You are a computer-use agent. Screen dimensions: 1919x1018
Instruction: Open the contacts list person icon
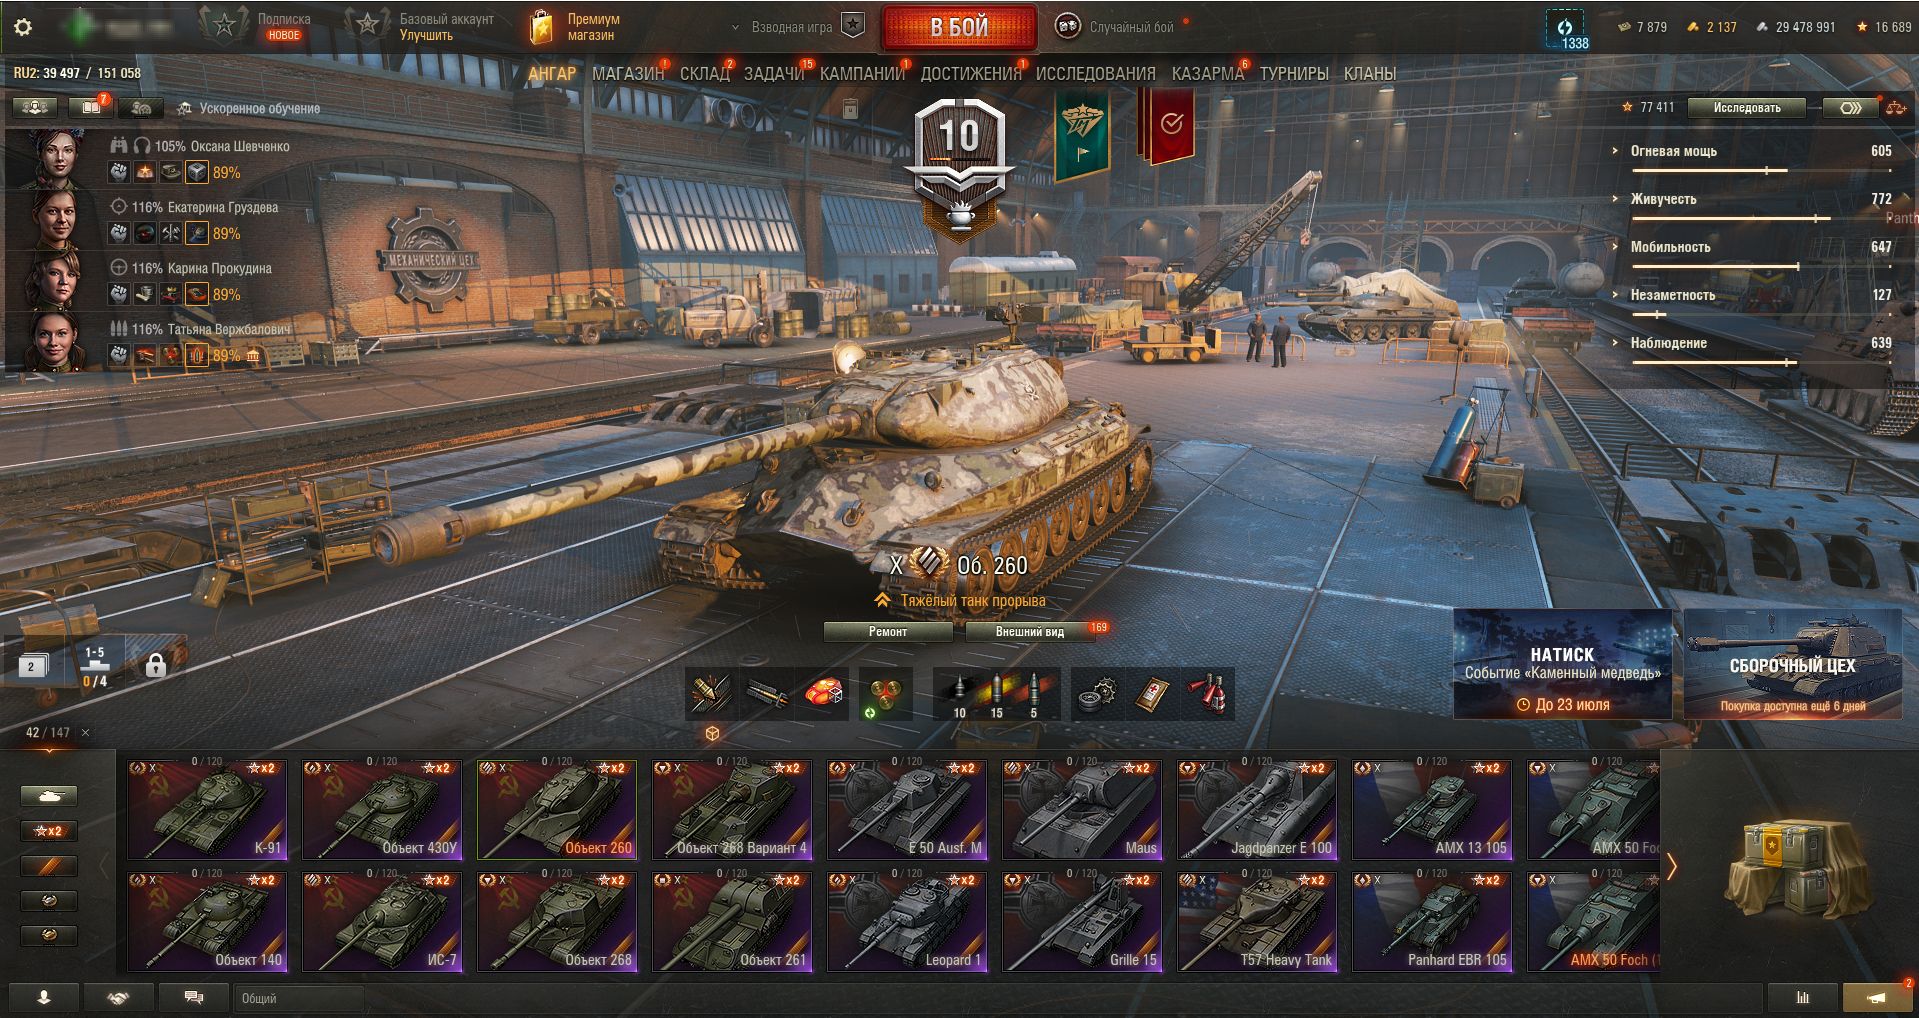[44, 997]
